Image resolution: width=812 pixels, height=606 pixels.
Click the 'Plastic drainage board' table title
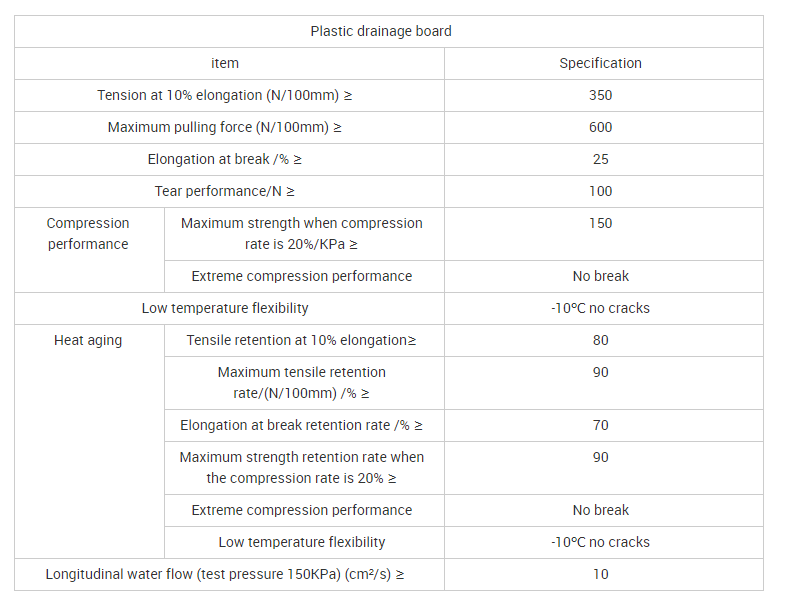381,31
